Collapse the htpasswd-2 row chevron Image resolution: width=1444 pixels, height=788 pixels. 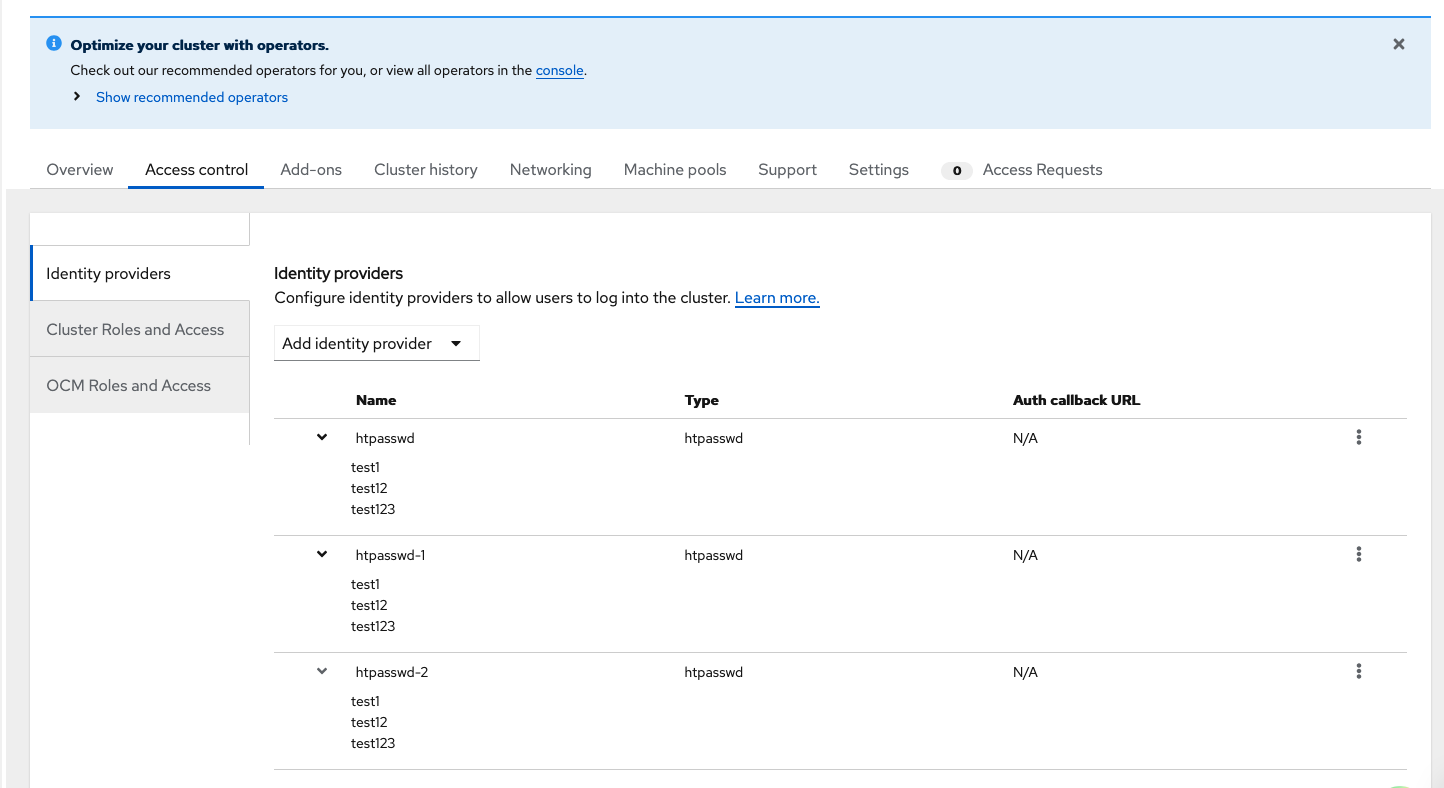click(322, 671)
